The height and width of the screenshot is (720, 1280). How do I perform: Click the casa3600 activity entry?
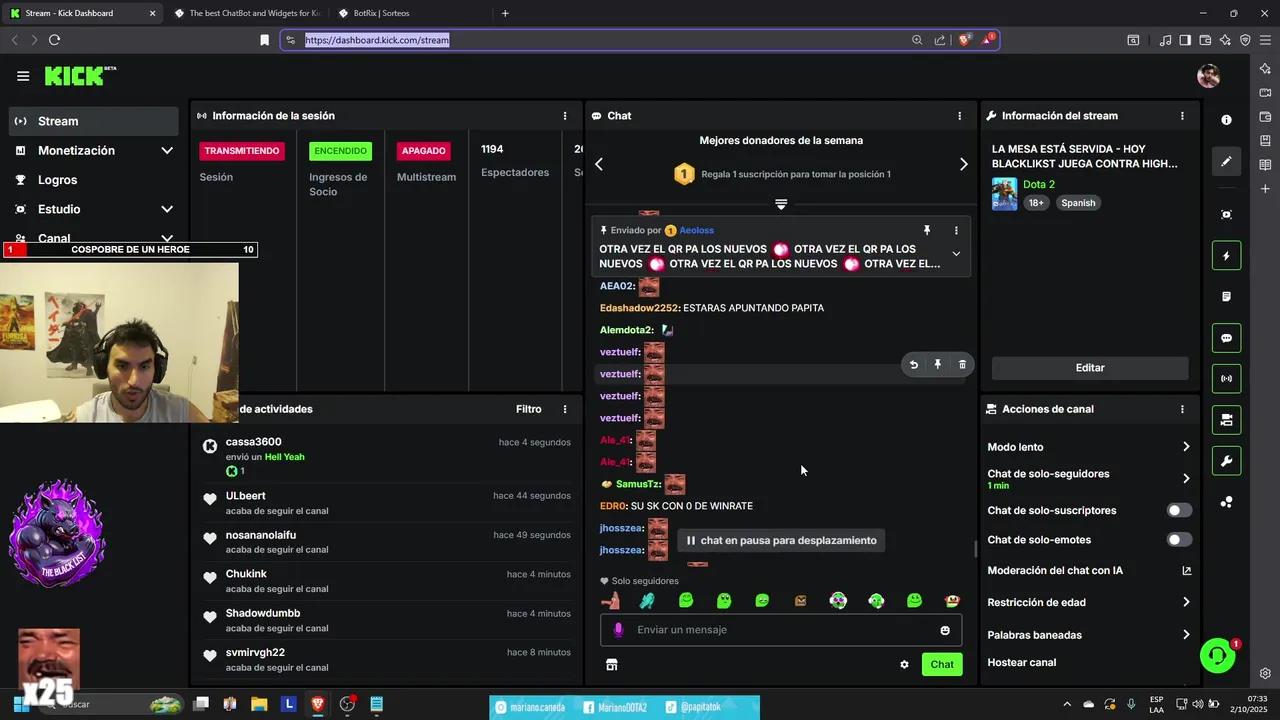[386, 456]
